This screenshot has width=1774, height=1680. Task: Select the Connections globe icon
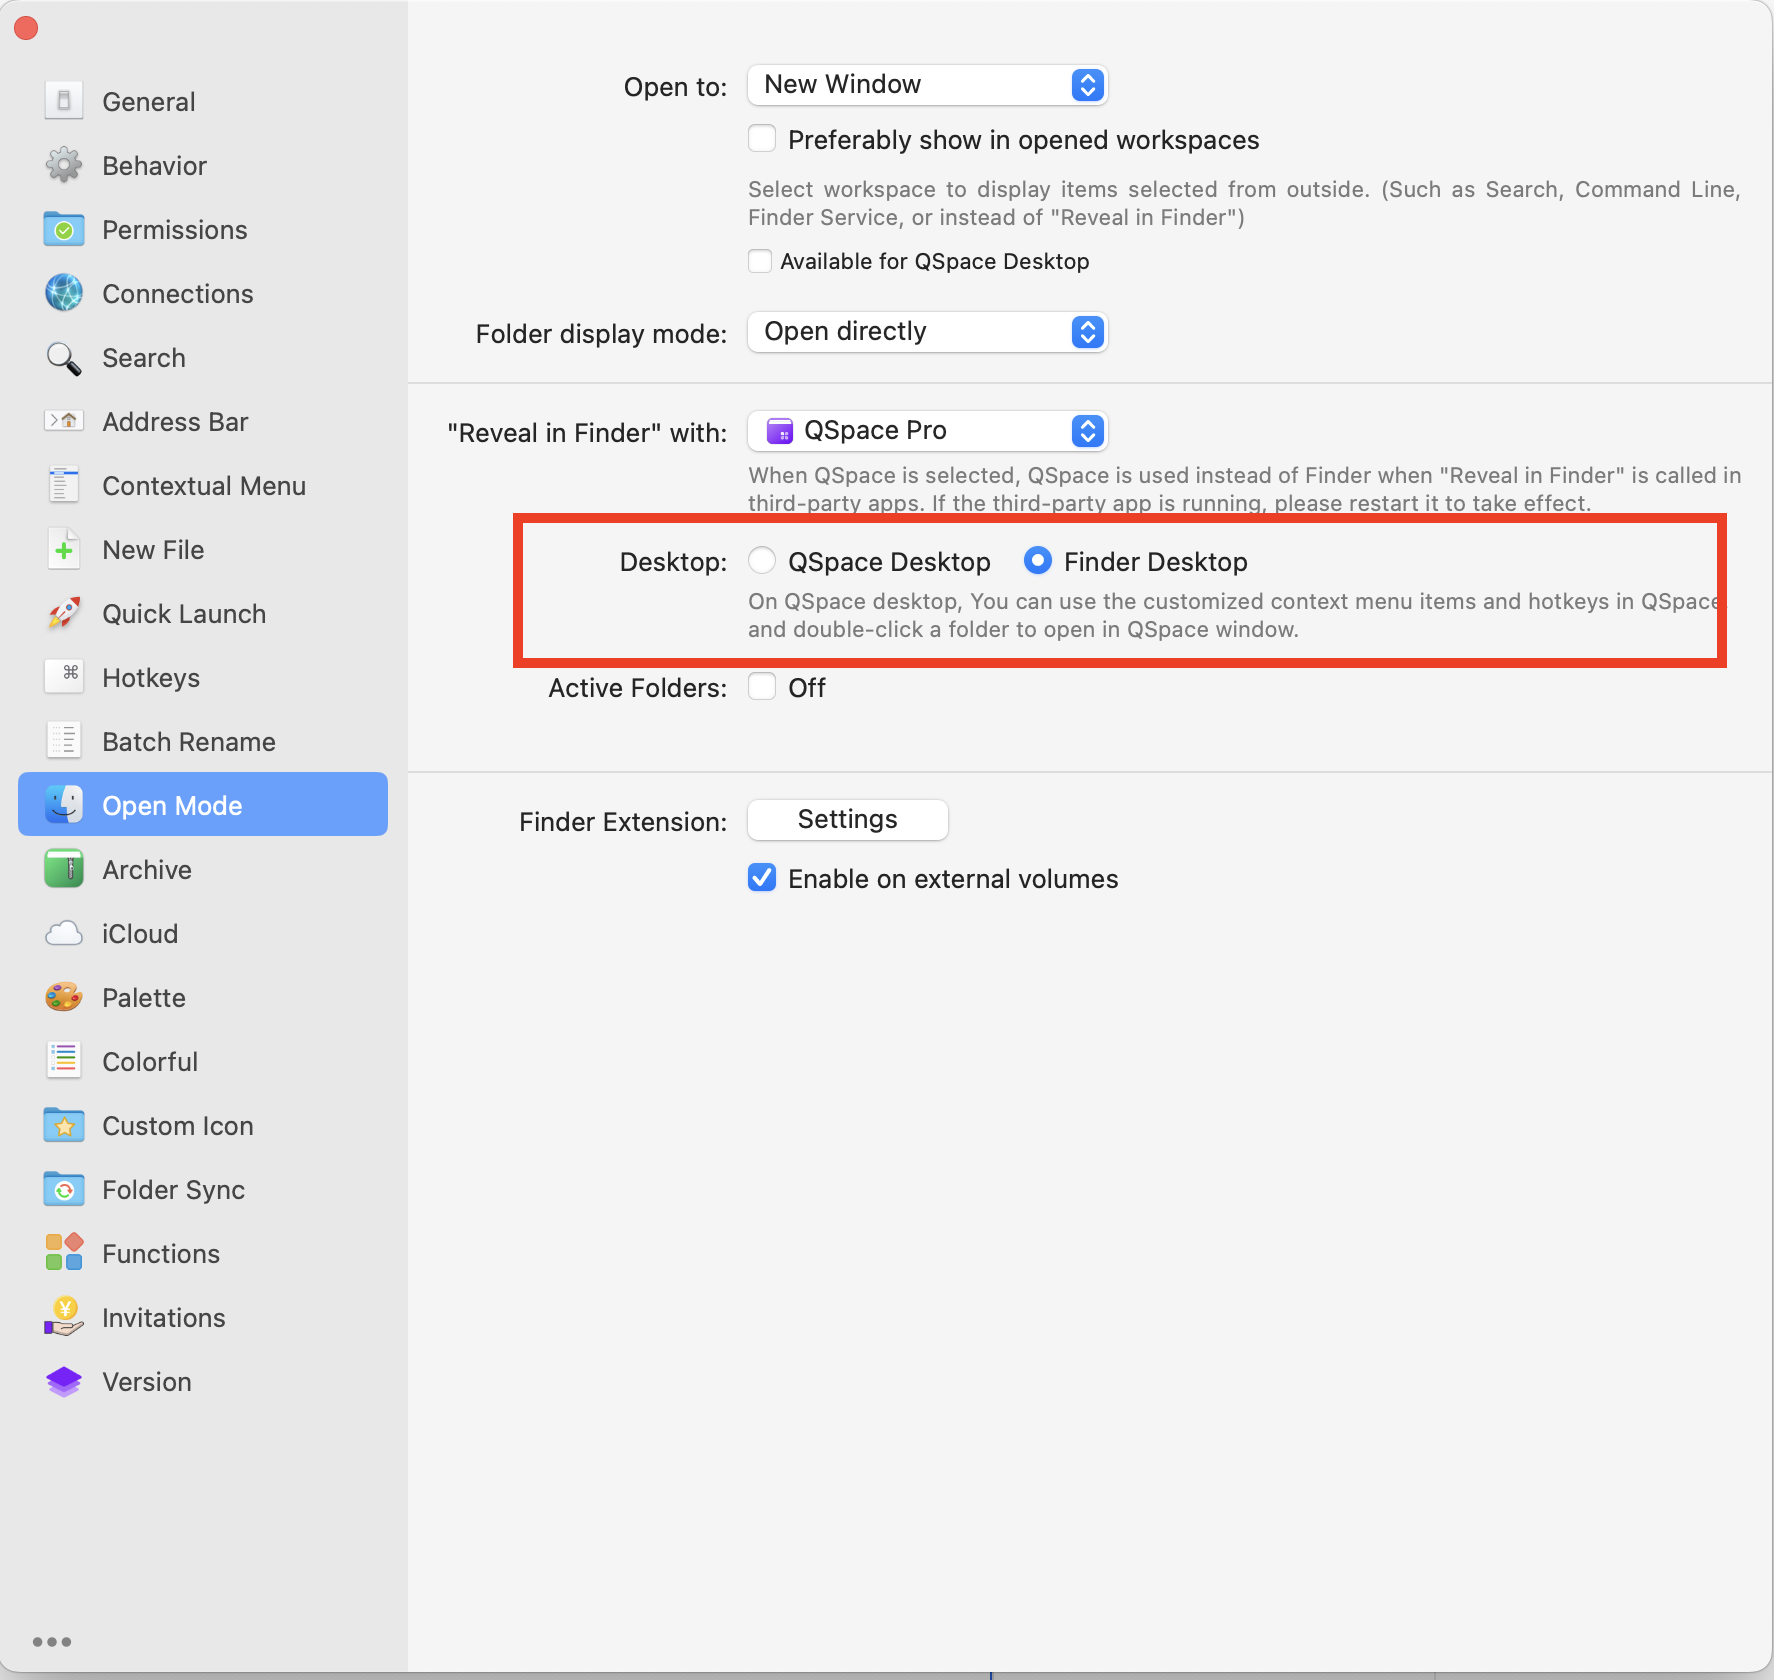[x=64, y=293]
